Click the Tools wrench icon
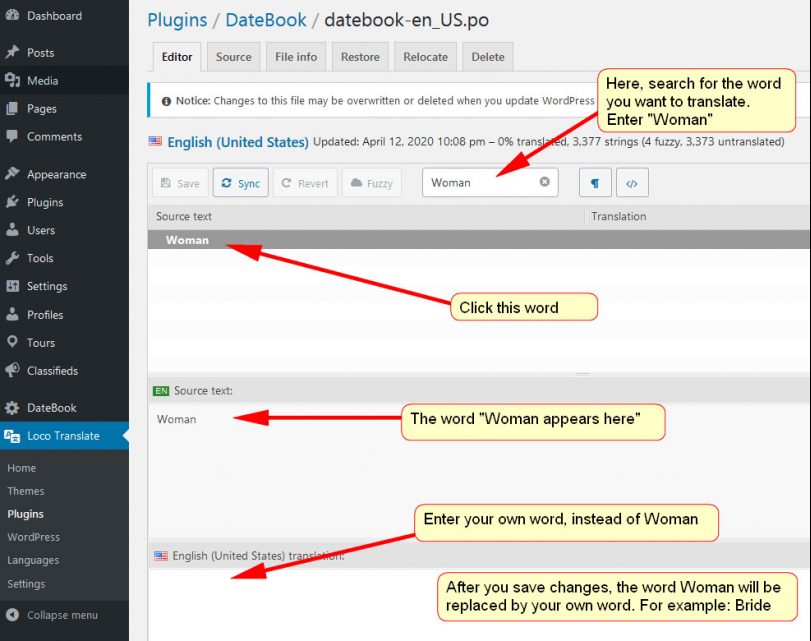This screenshot has height=641, width=811. pos(12,258)
